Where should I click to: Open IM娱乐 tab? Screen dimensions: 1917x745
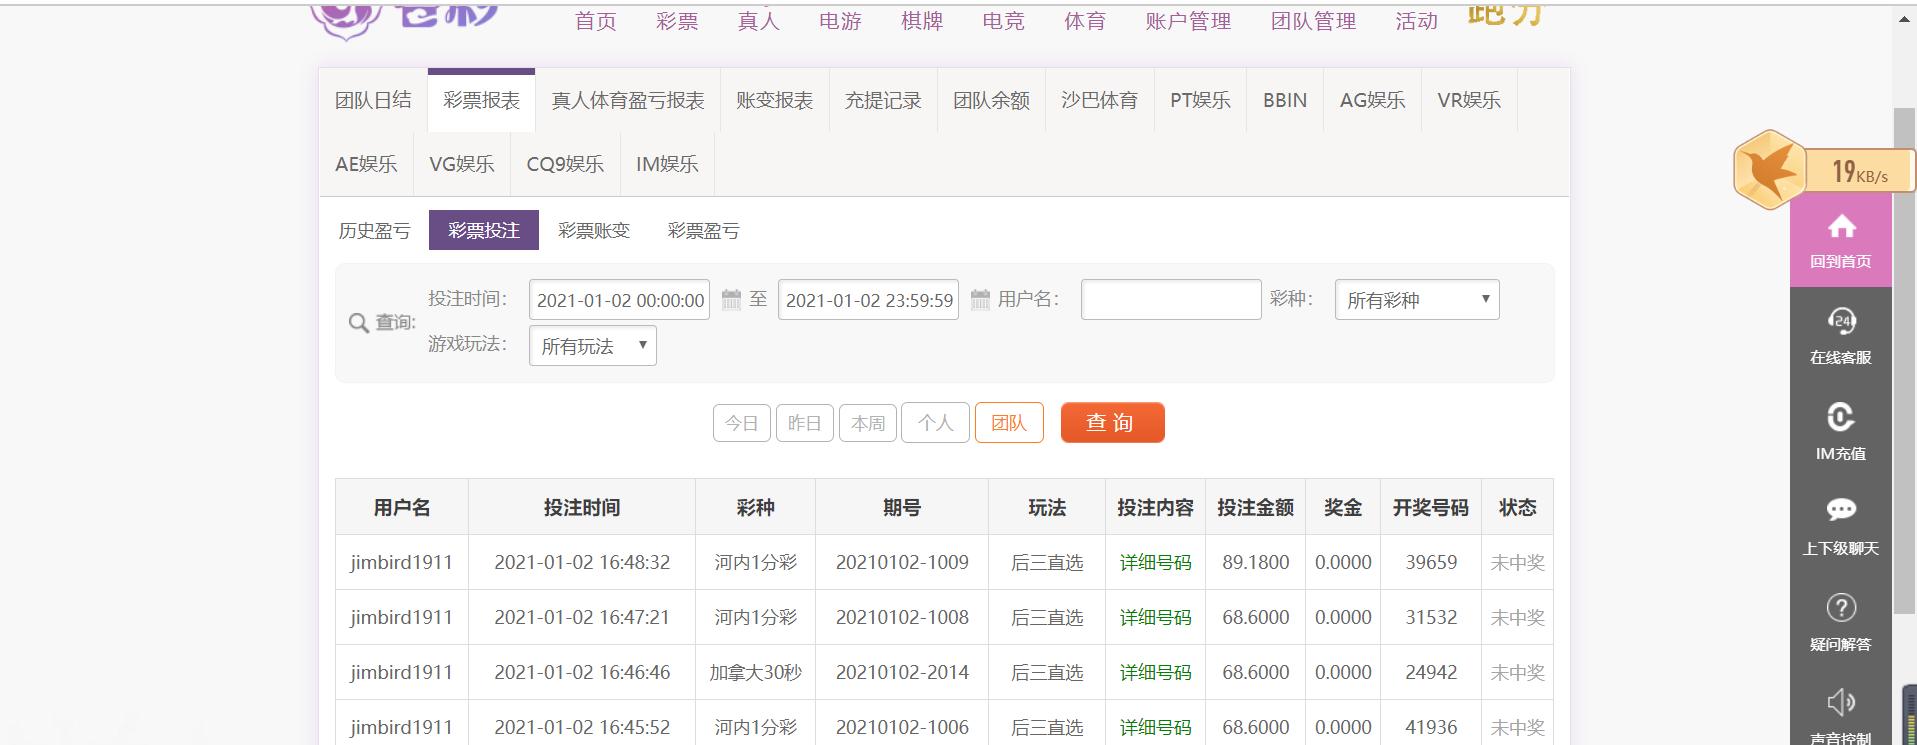pyautogui.click(x=667, y=164)
